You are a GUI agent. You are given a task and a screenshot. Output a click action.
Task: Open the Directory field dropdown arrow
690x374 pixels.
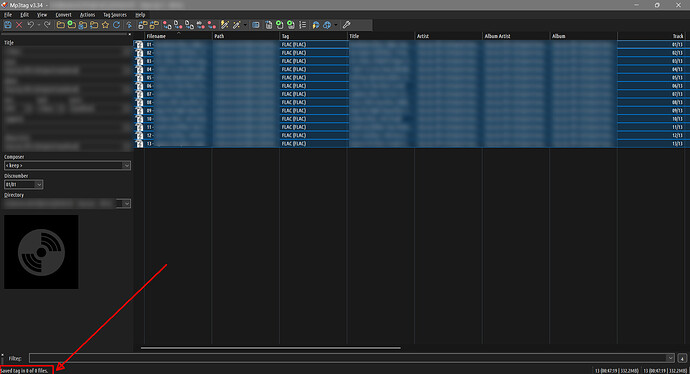tap(126, 204)
